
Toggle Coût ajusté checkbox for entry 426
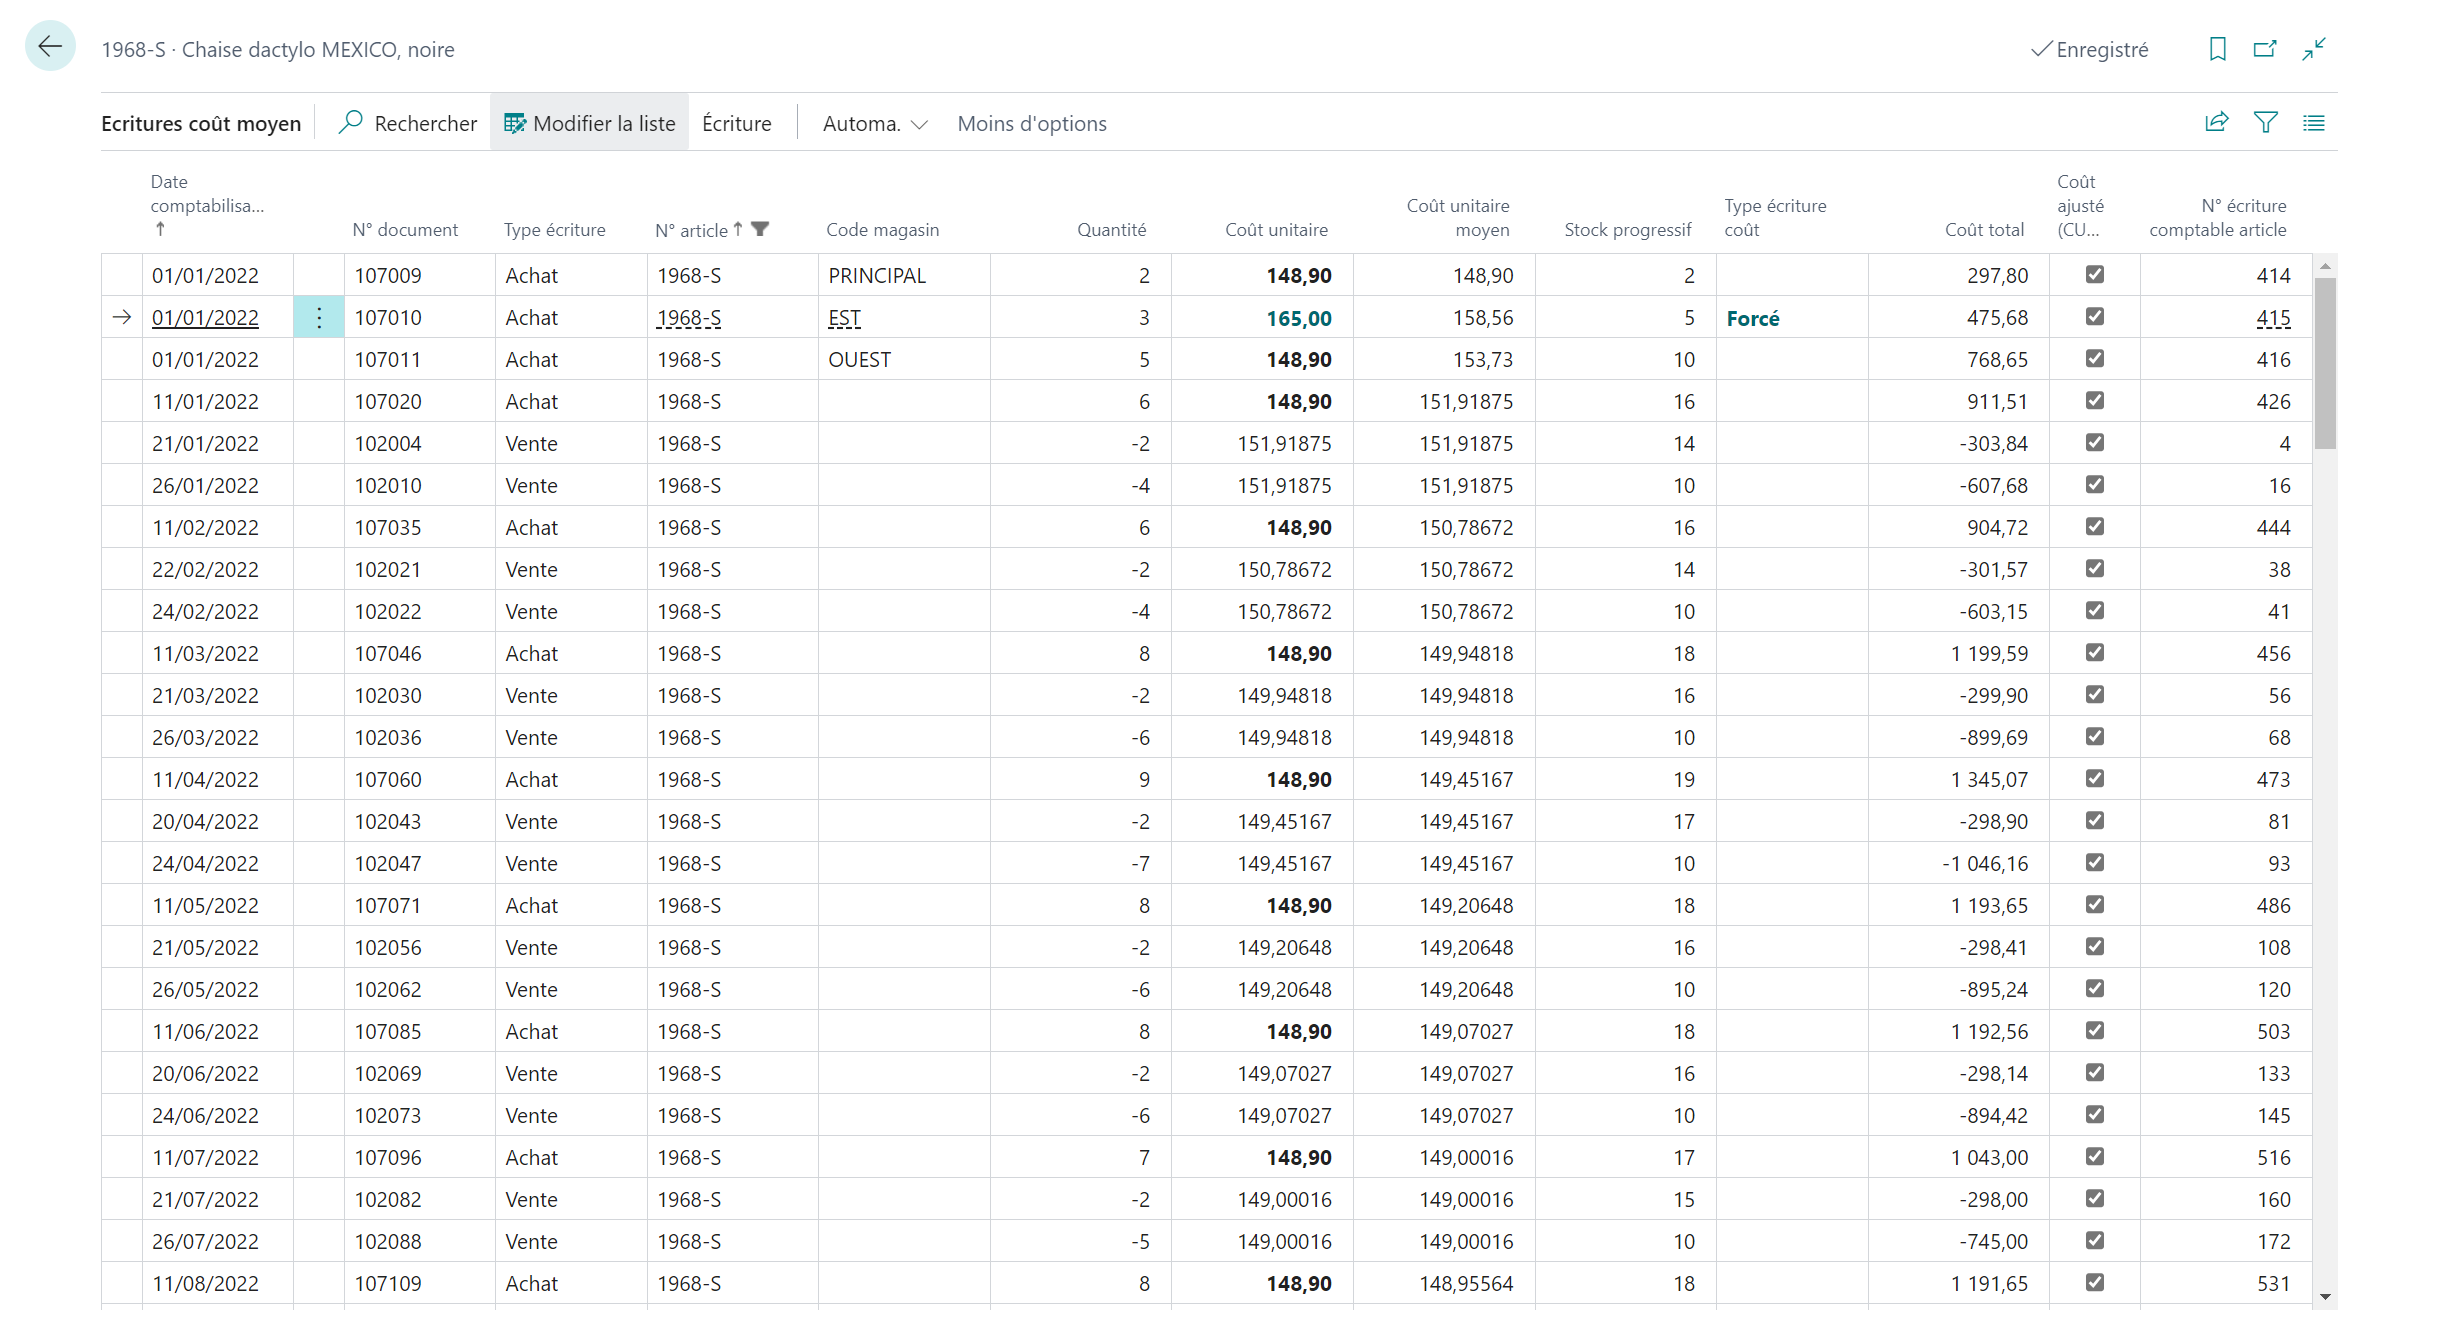coord(2095,400)
